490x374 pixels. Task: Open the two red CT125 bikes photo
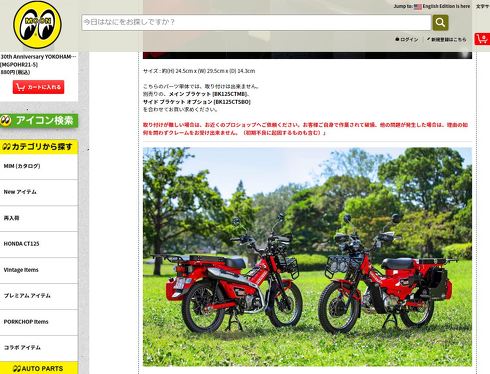tap(307, 257)
